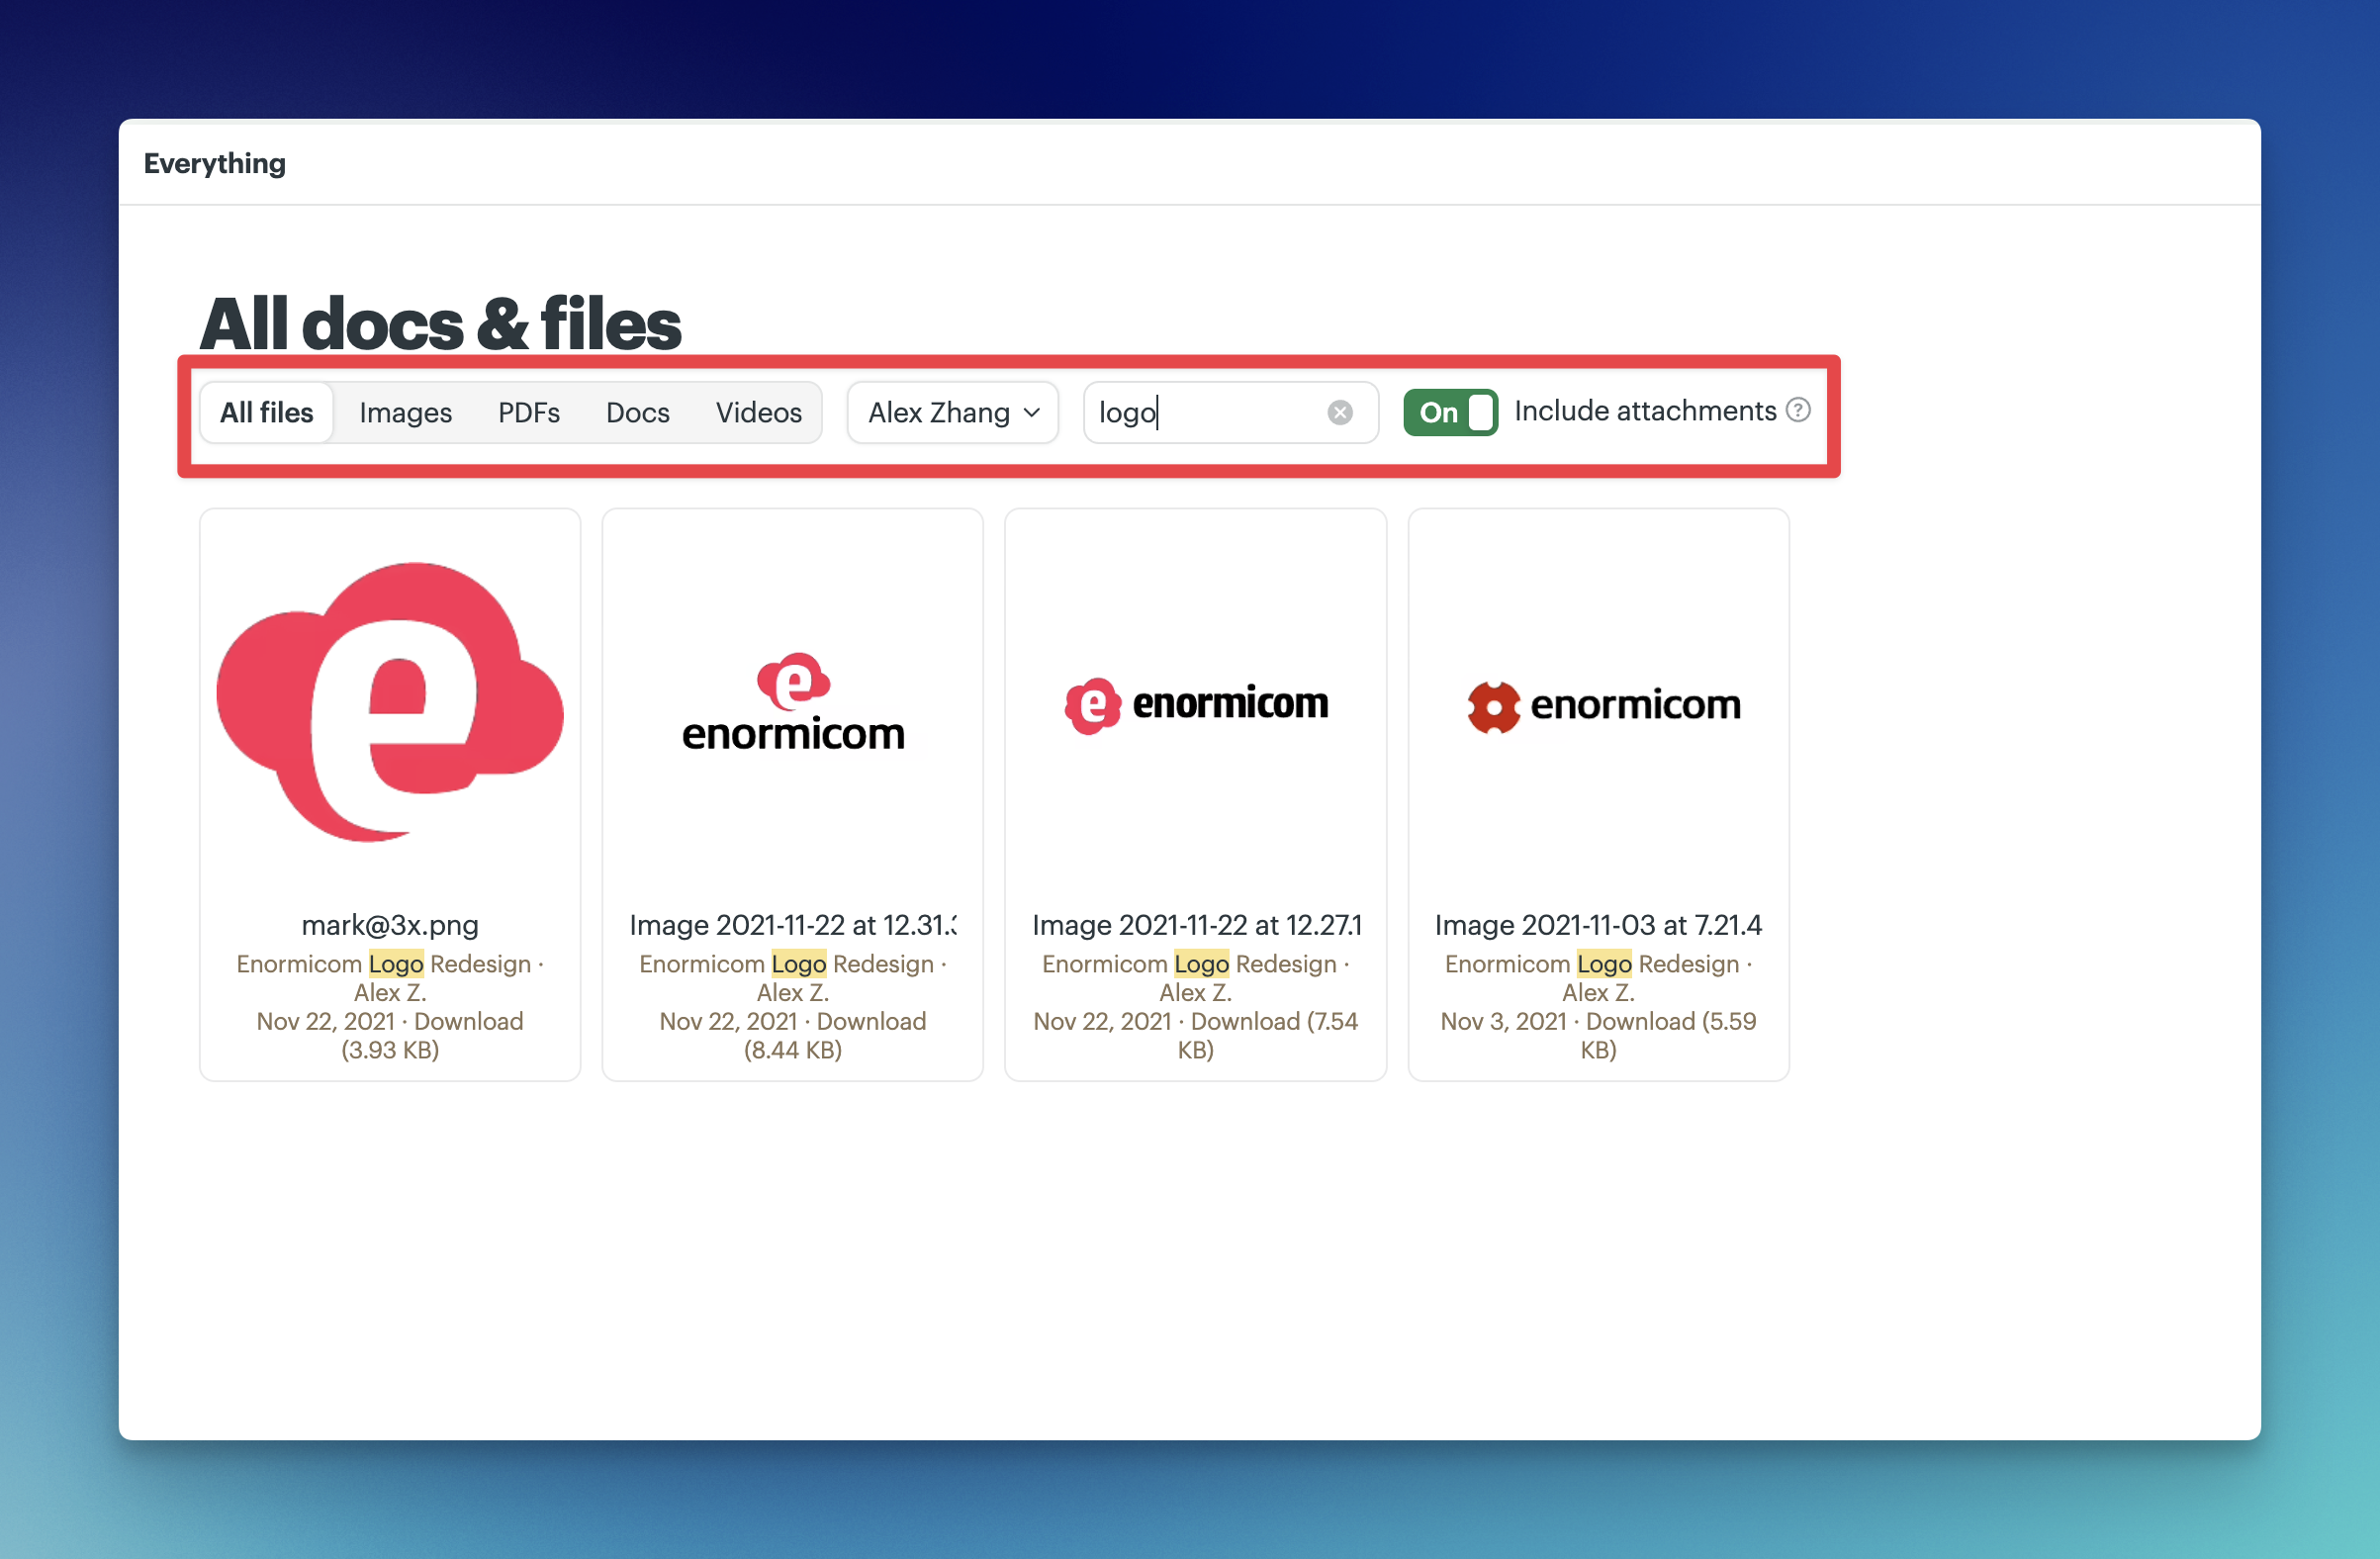Toggle the Include attachments switch off
This screenshot has height=1559, width=2380.
(1450, 412)
